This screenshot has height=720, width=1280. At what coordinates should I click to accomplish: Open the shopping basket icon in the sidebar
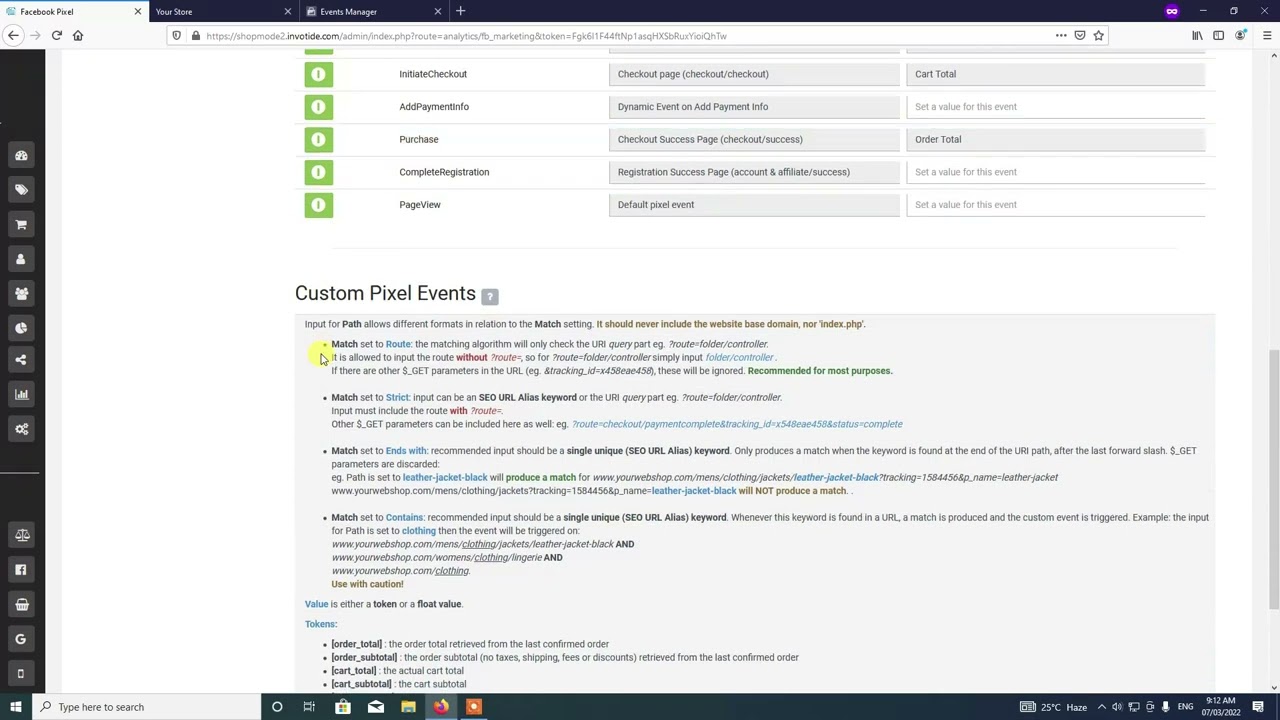point(21,604)
